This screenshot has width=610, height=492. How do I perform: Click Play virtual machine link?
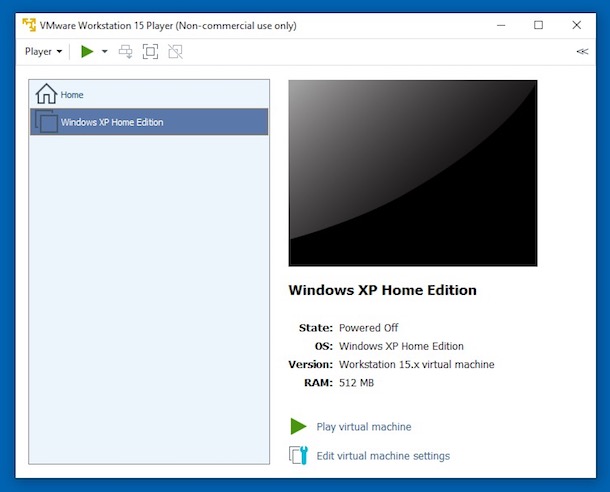pyautogui.click(x=364, y=427)
